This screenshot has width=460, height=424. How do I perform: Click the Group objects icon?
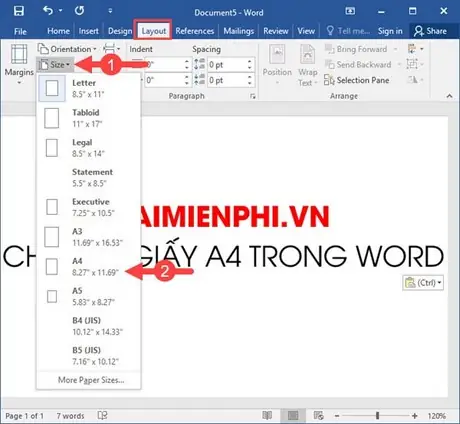tap(415, 64)
